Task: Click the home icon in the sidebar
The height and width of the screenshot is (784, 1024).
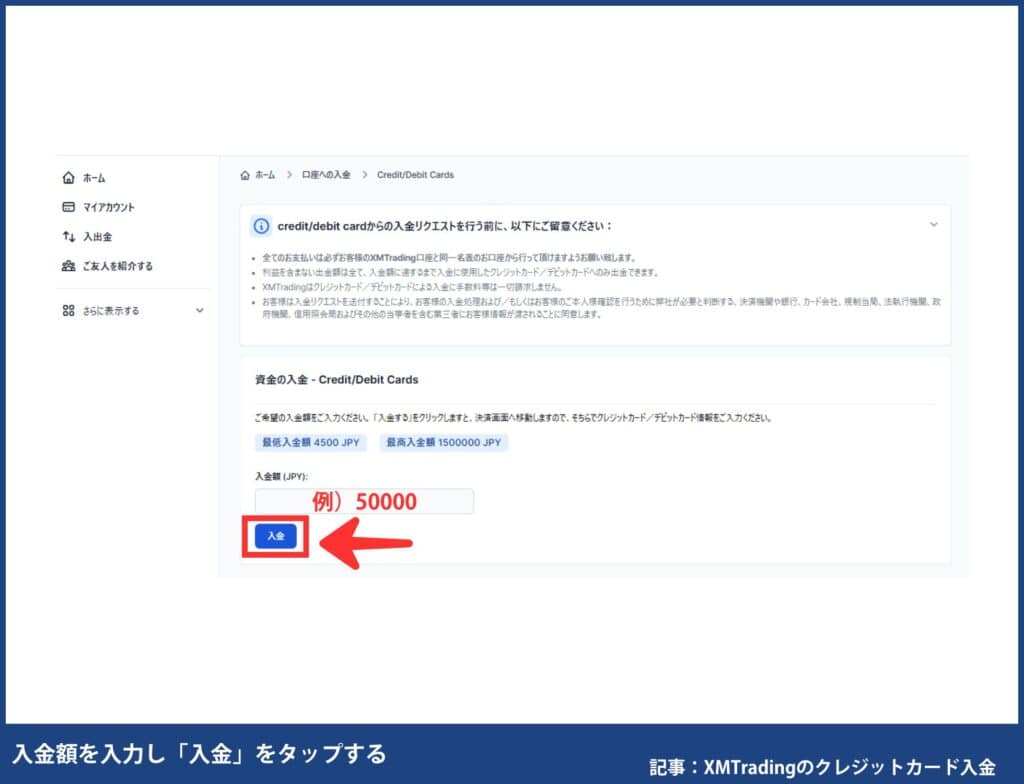Action: pyautogui.click(x=70, y=177)
